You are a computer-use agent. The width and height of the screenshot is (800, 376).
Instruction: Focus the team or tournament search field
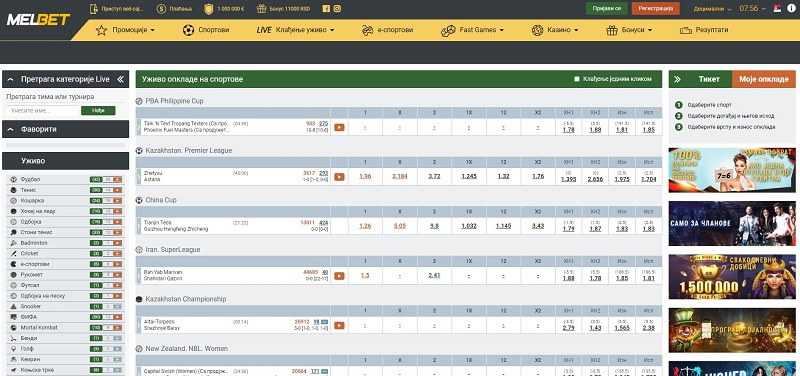(x=43, y=111)
